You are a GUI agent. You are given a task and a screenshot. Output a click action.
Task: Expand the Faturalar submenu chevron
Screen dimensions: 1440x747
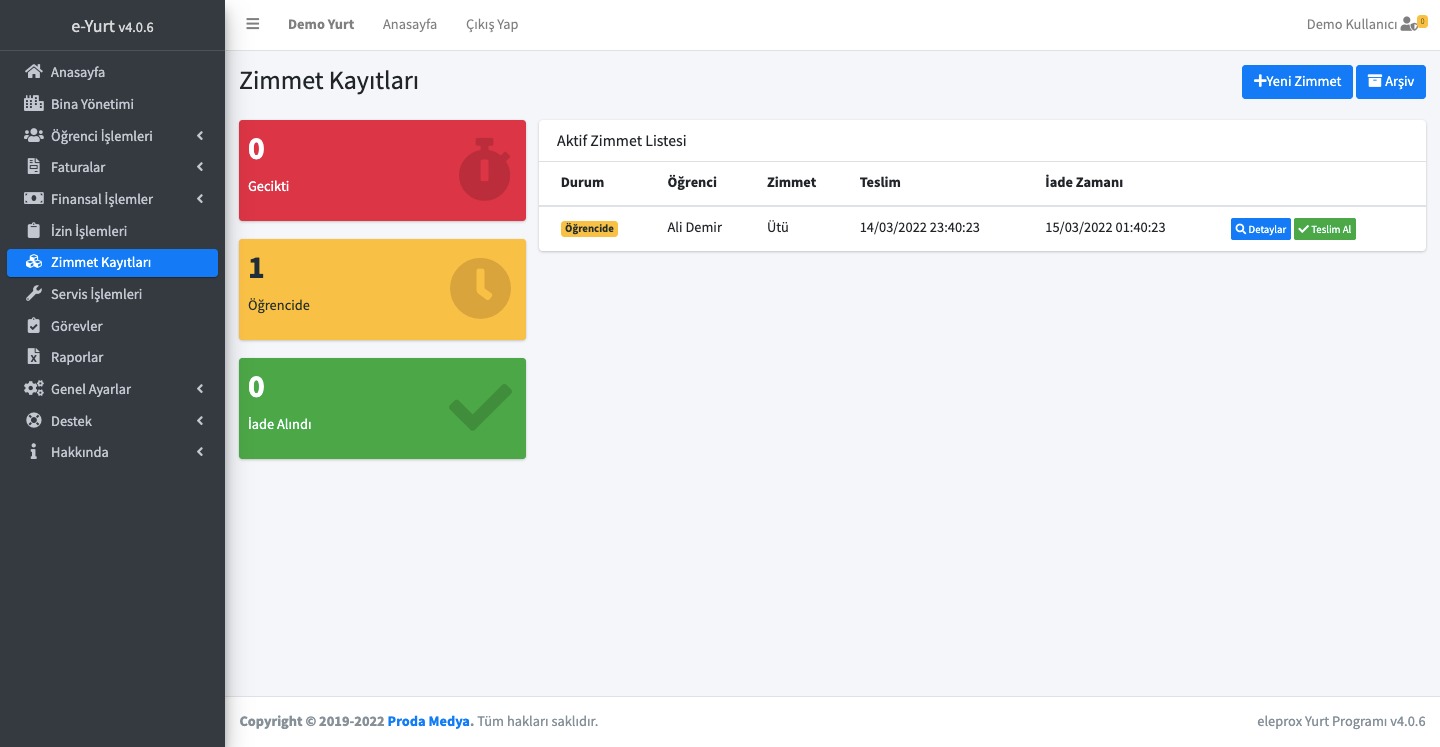coord(200,167)
